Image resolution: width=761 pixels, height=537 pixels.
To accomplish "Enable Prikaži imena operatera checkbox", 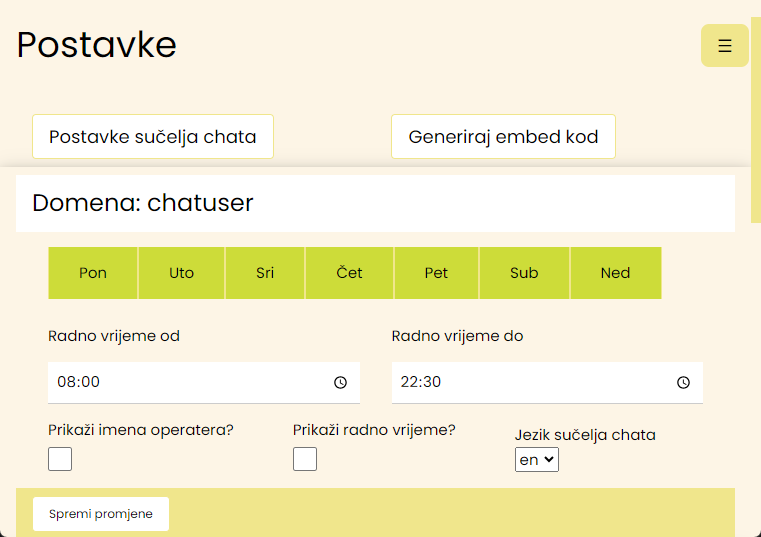I will click(x=60, y=459).
